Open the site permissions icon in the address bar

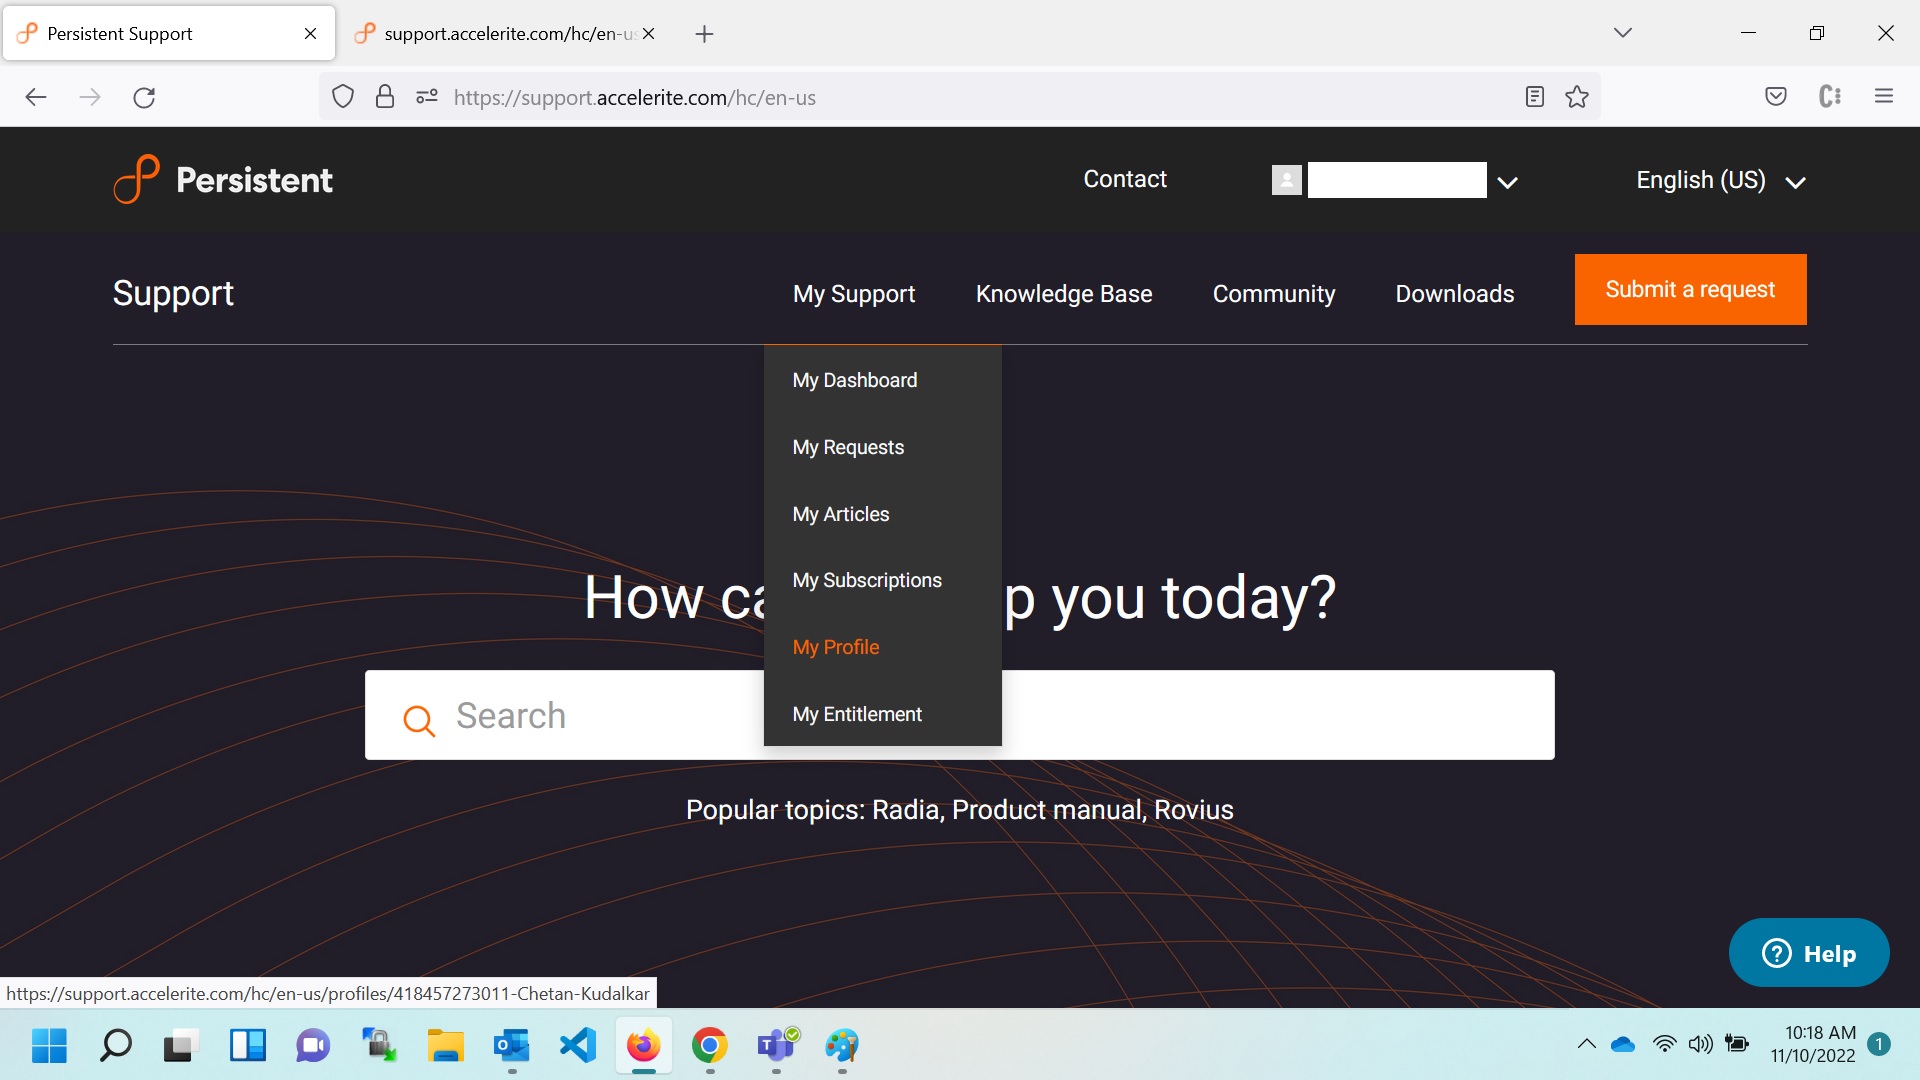[427, 97]
